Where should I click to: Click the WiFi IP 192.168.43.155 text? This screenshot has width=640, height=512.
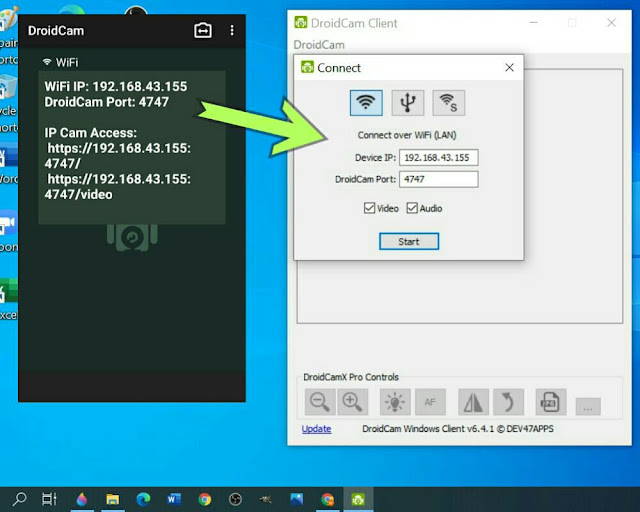[x=116, y=87]
